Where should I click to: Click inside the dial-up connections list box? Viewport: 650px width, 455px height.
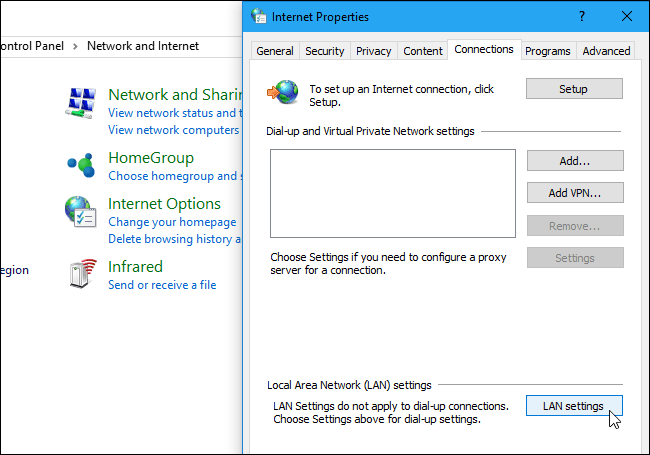click(x=393, y=194)
